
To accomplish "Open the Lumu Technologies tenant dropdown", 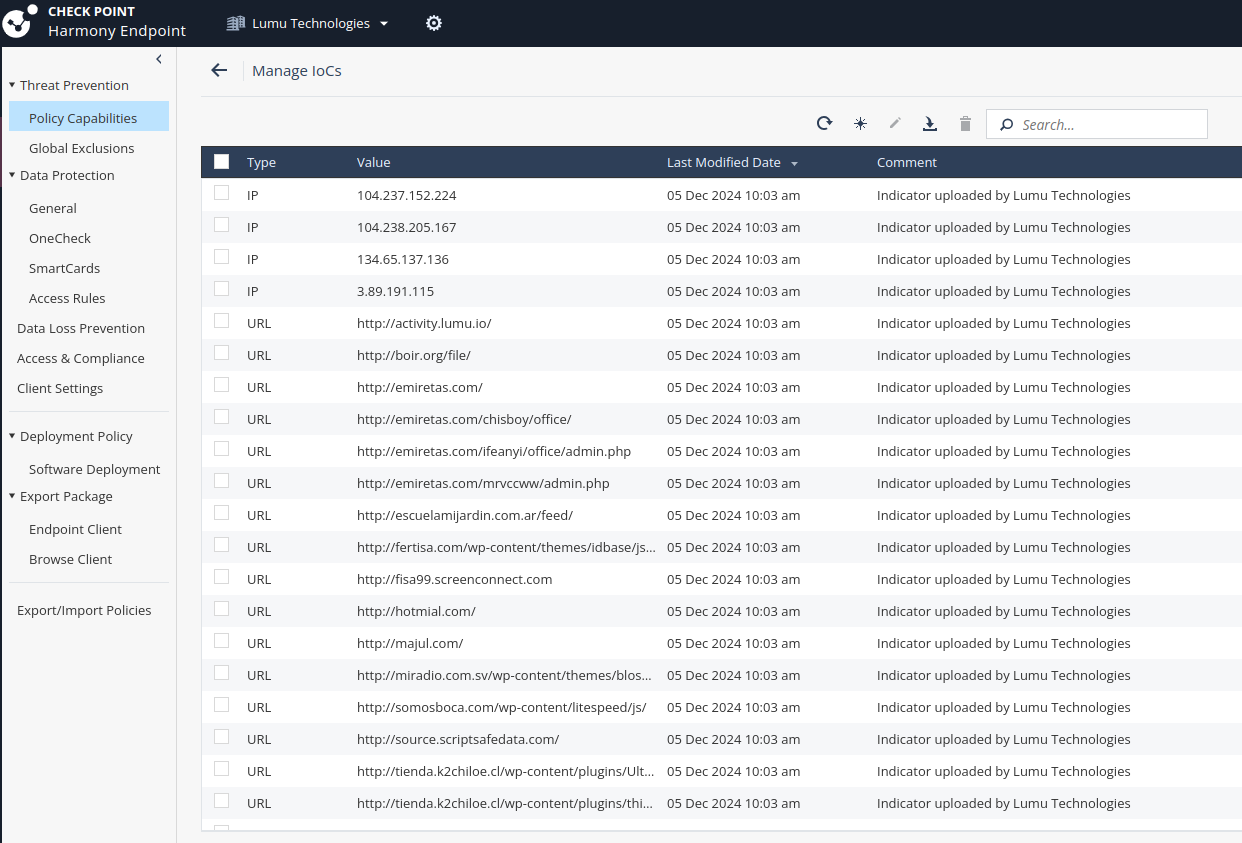I will click(308, 23).
